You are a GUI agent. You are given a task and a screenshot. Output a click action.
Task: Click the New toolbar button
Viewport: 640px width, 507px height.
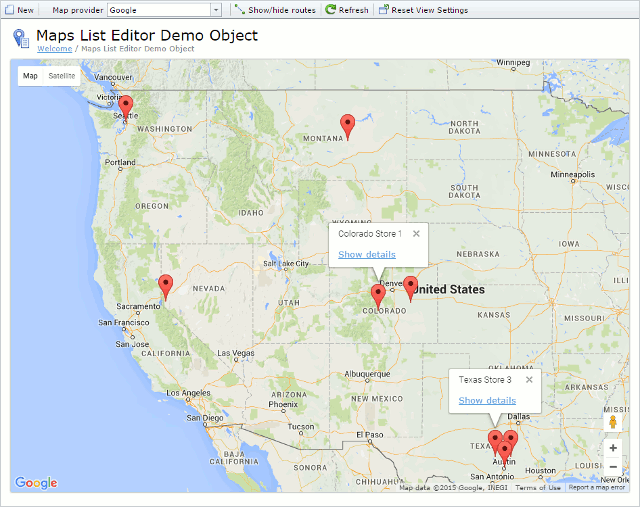[19, 10]
